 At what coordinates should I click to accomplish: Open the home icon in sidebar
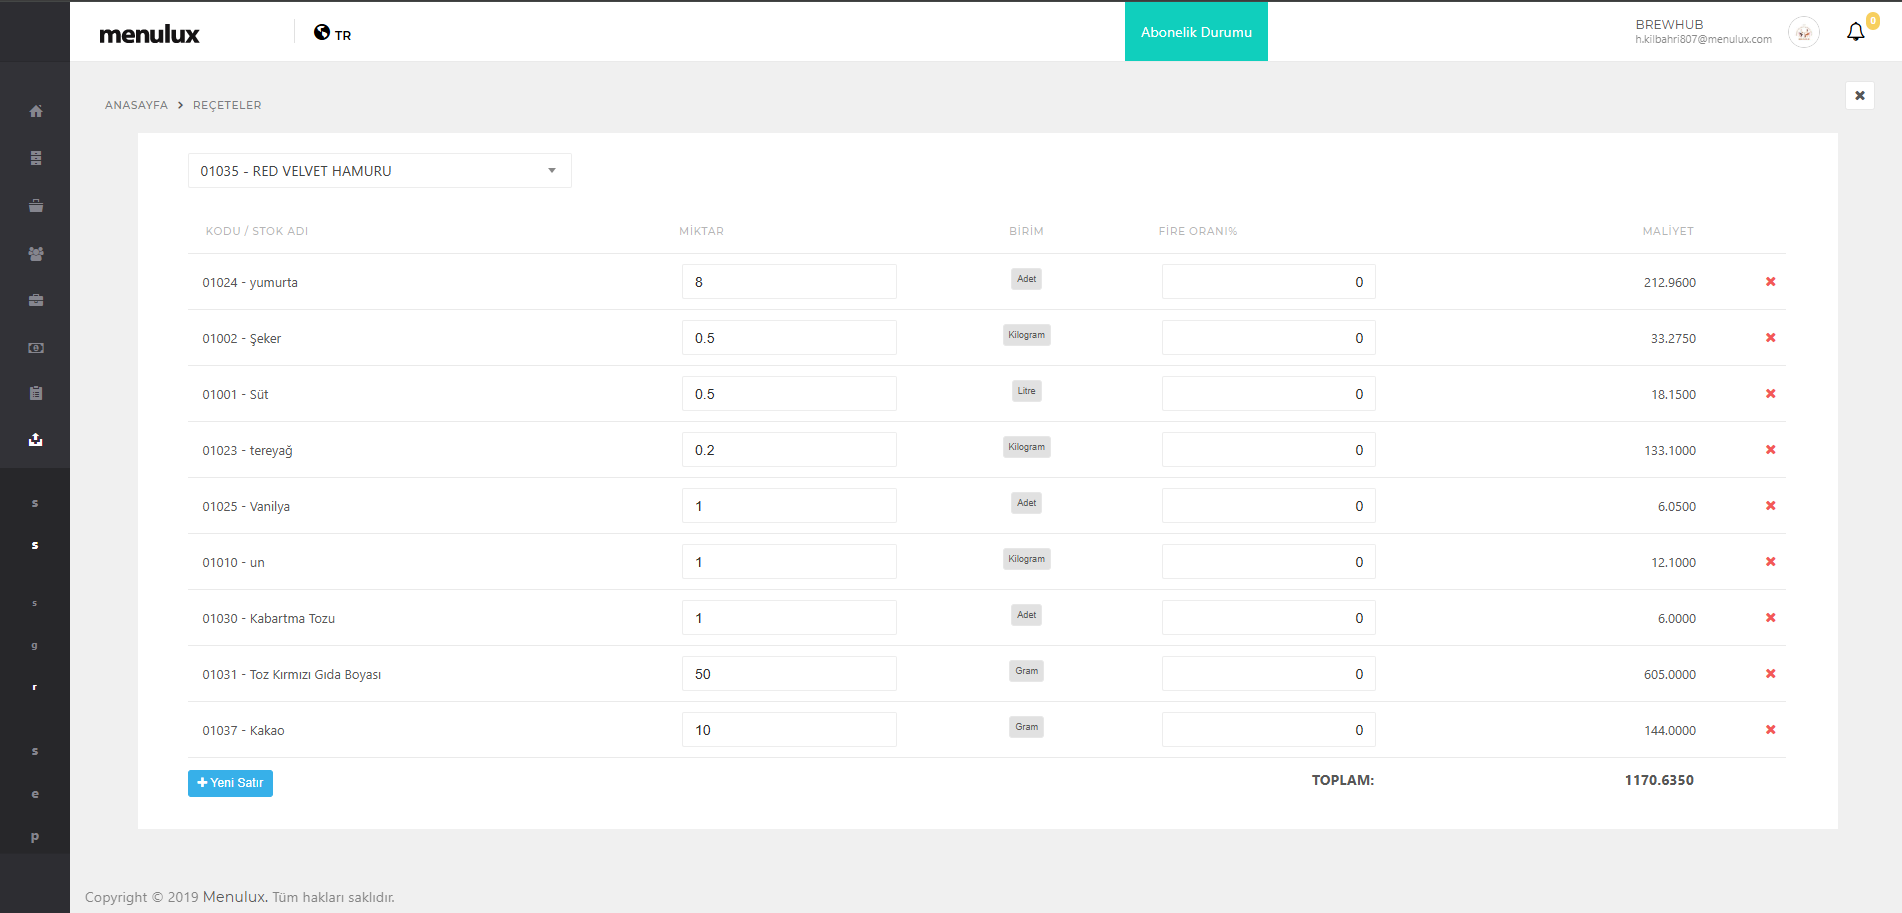click(36, 111)
